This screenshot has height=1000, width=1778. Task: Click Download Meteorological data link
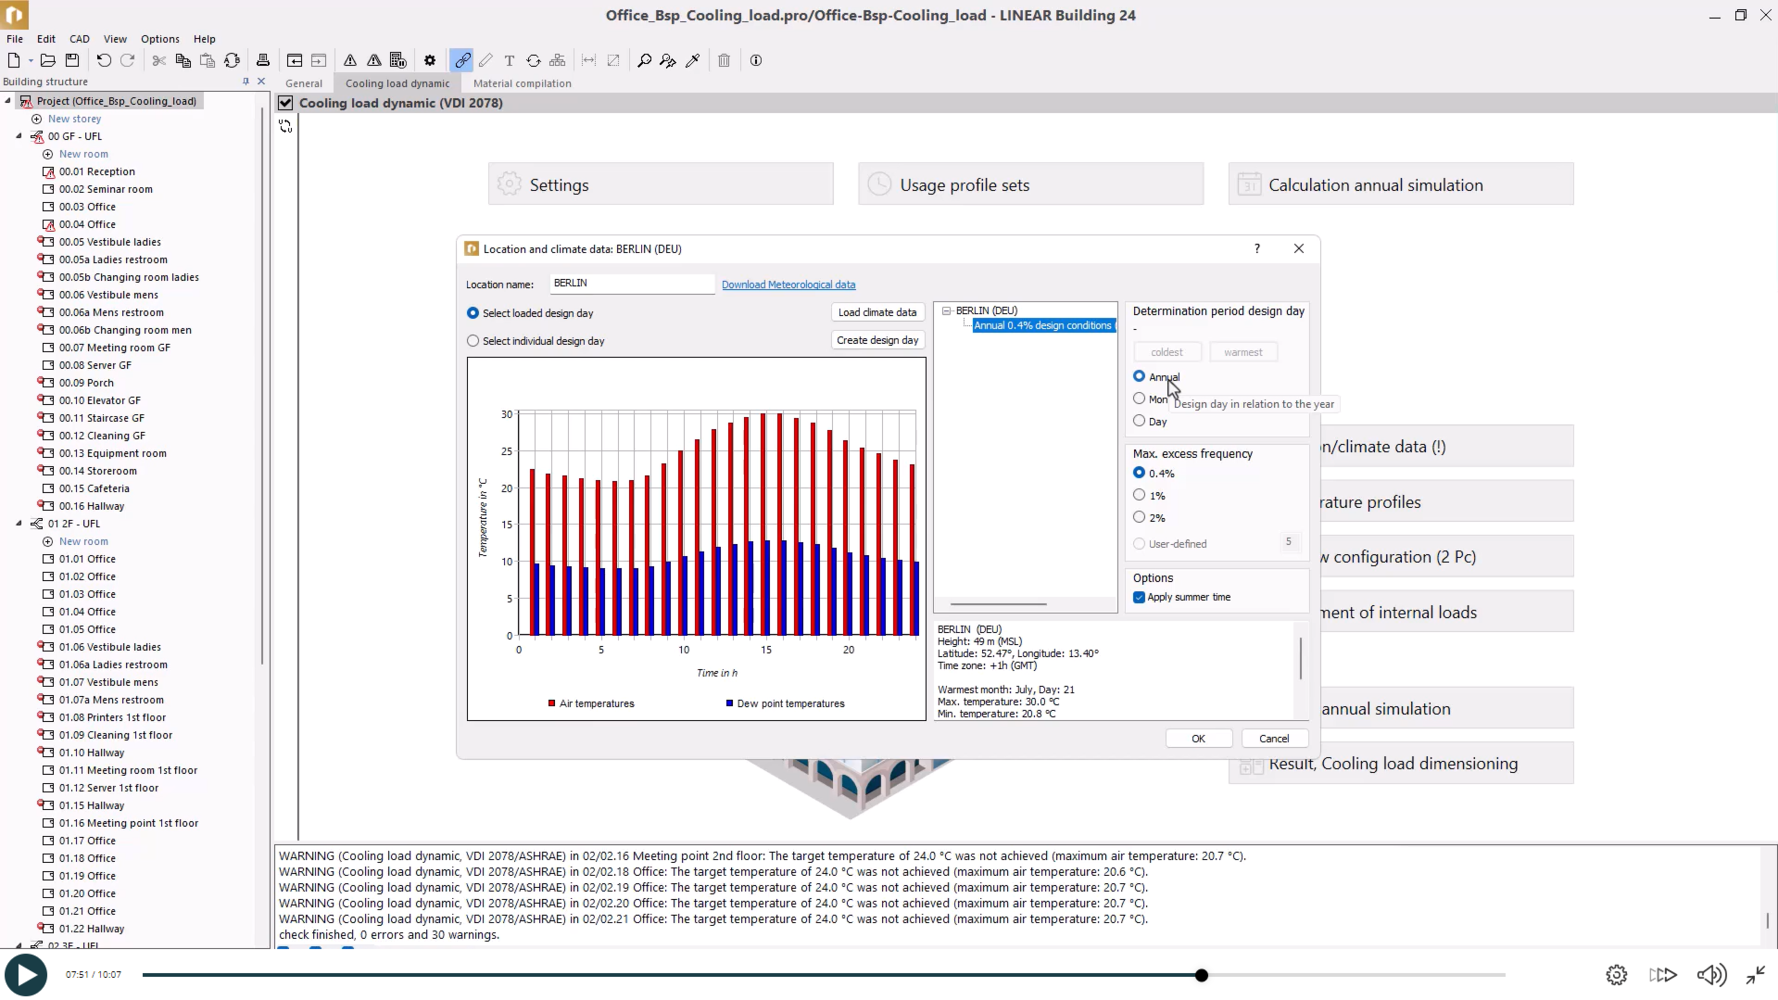click(x=788, y=285)
